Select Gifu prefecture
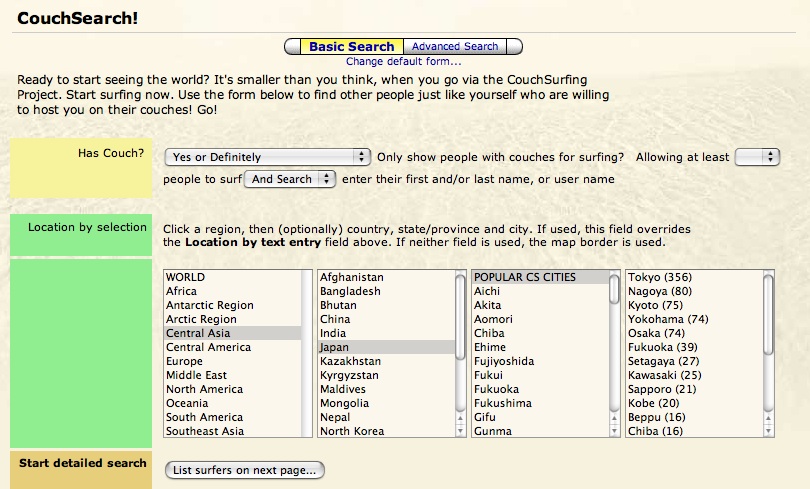The width and height of the screenshot is (810, 489). (541, 417)
